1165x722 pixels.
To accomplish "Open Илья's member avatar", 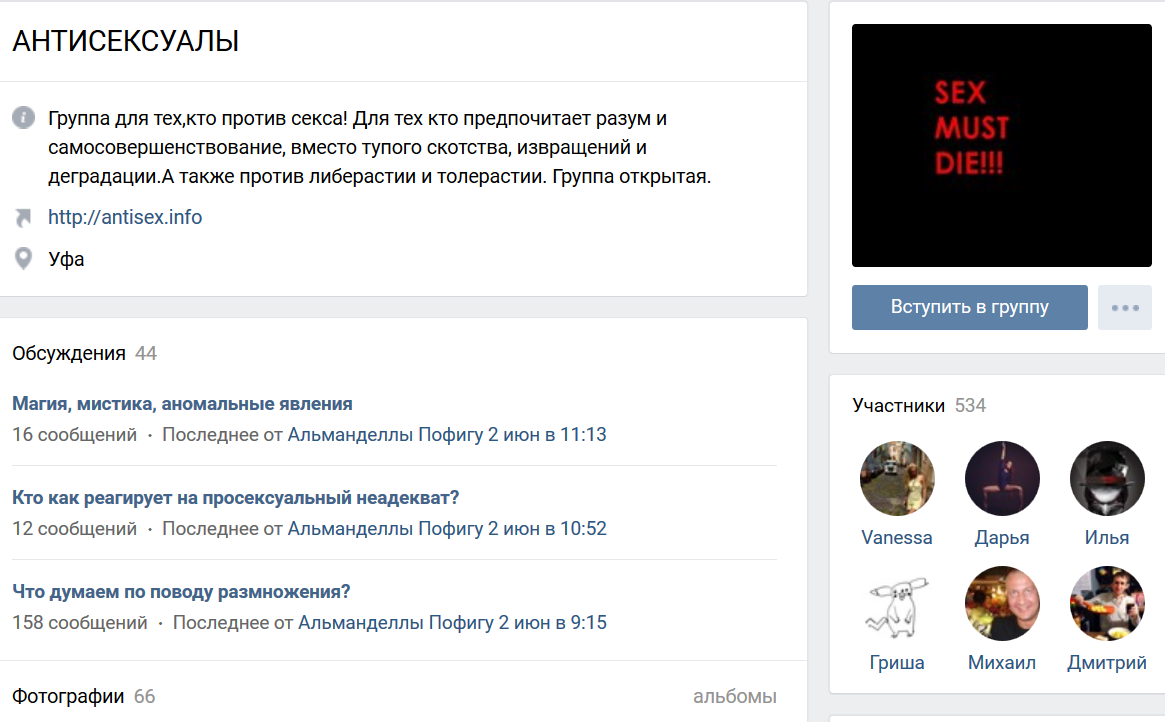I will tap(1107, 478).
